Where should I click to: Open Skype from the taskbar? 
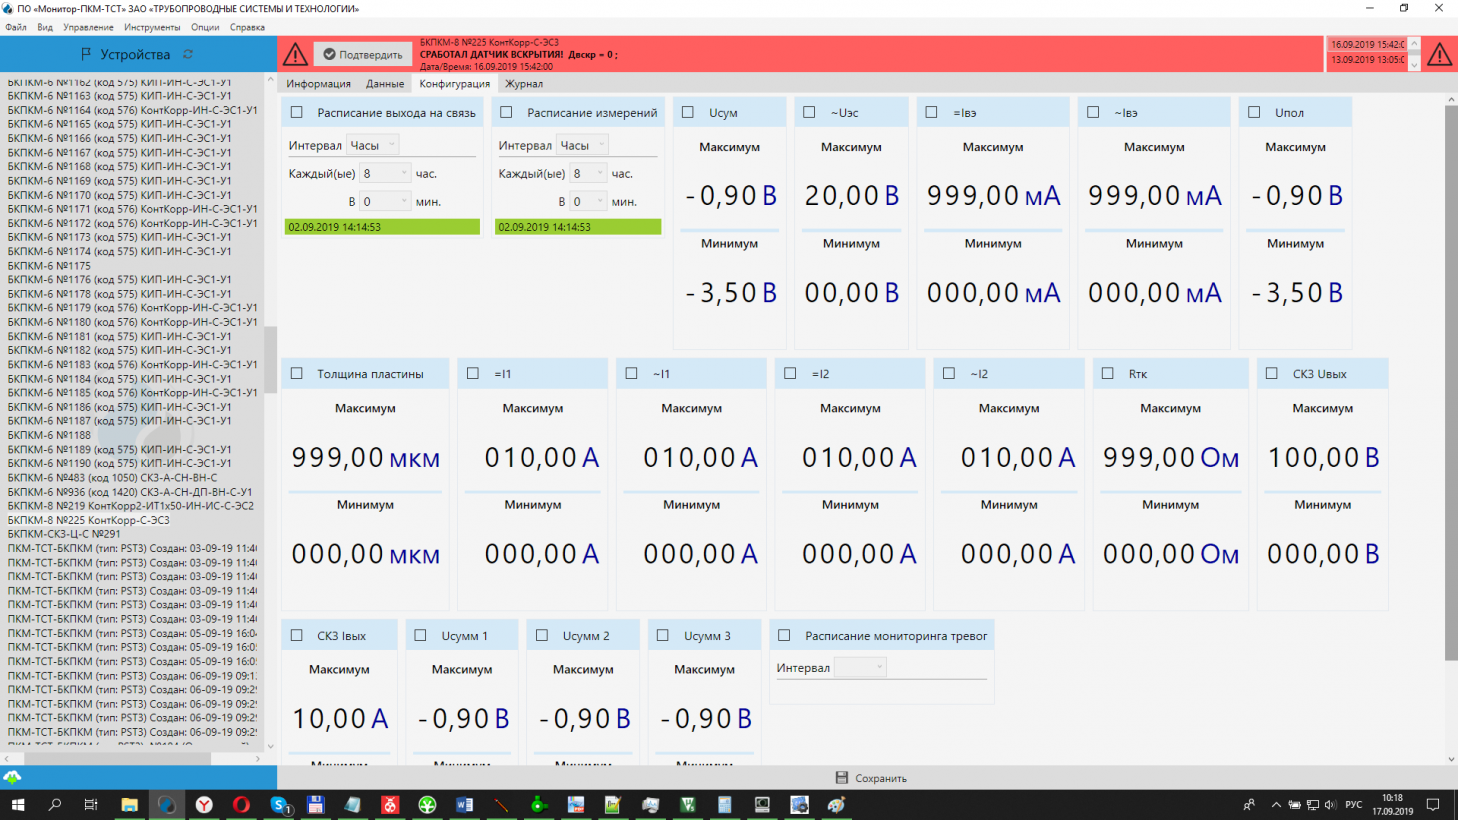tap(279, 804)
